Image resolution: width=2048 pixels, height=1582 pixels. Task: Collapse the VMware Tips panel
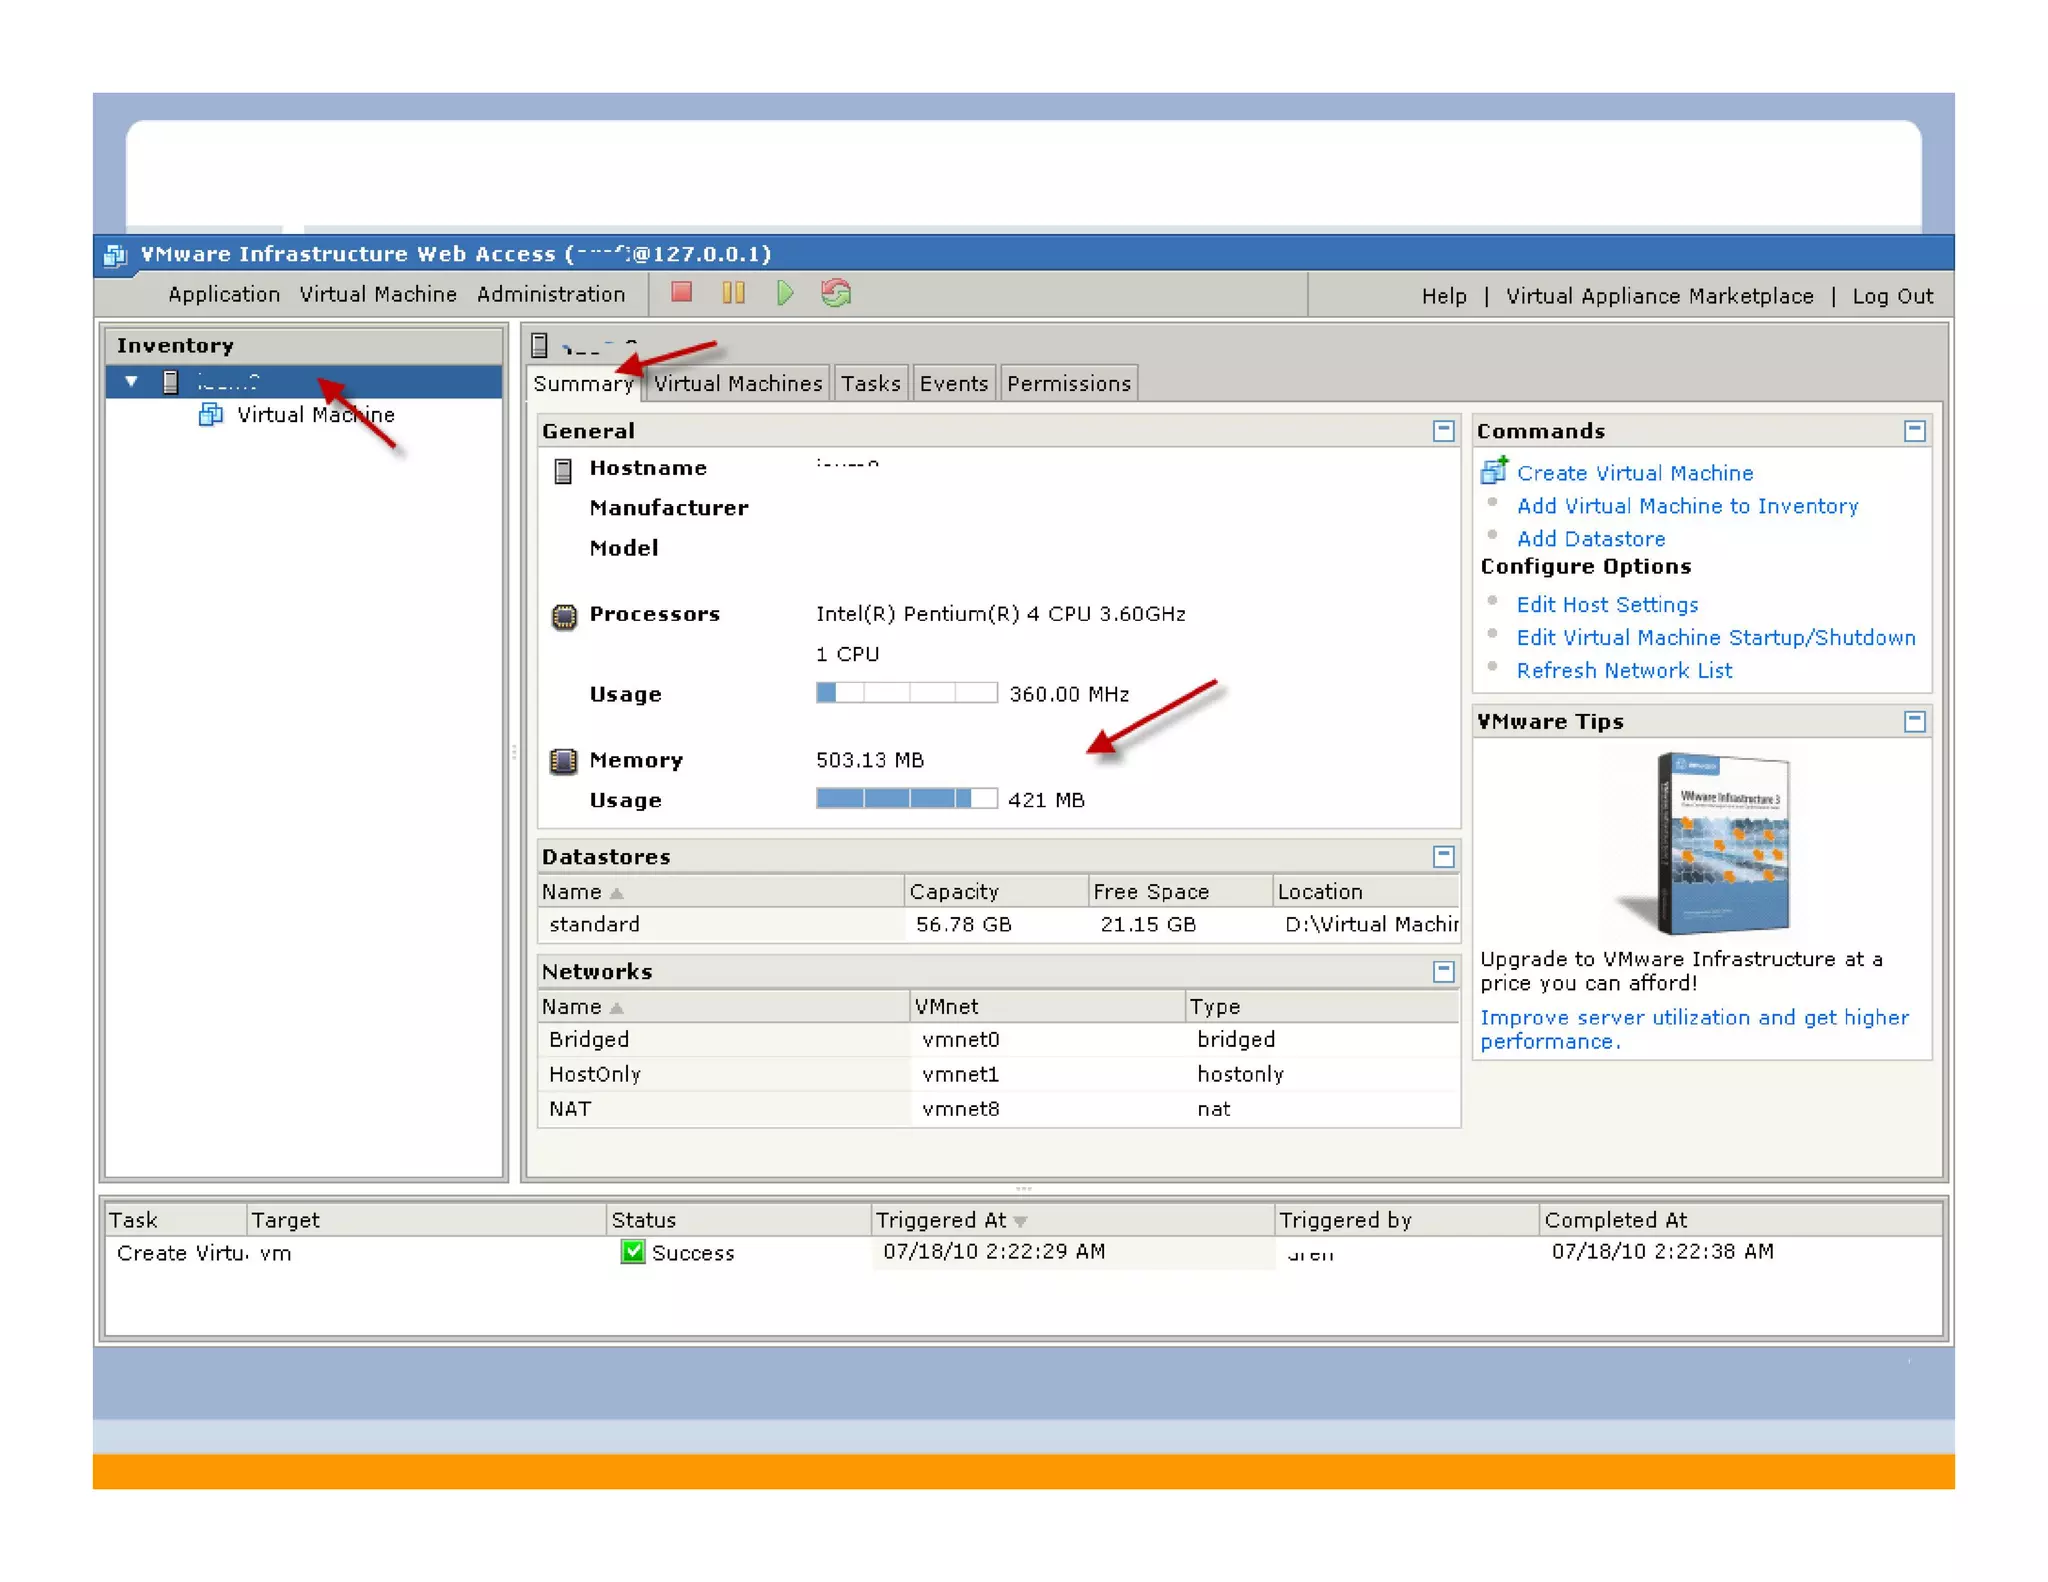pyautogui.click(x=1914, y=721)
